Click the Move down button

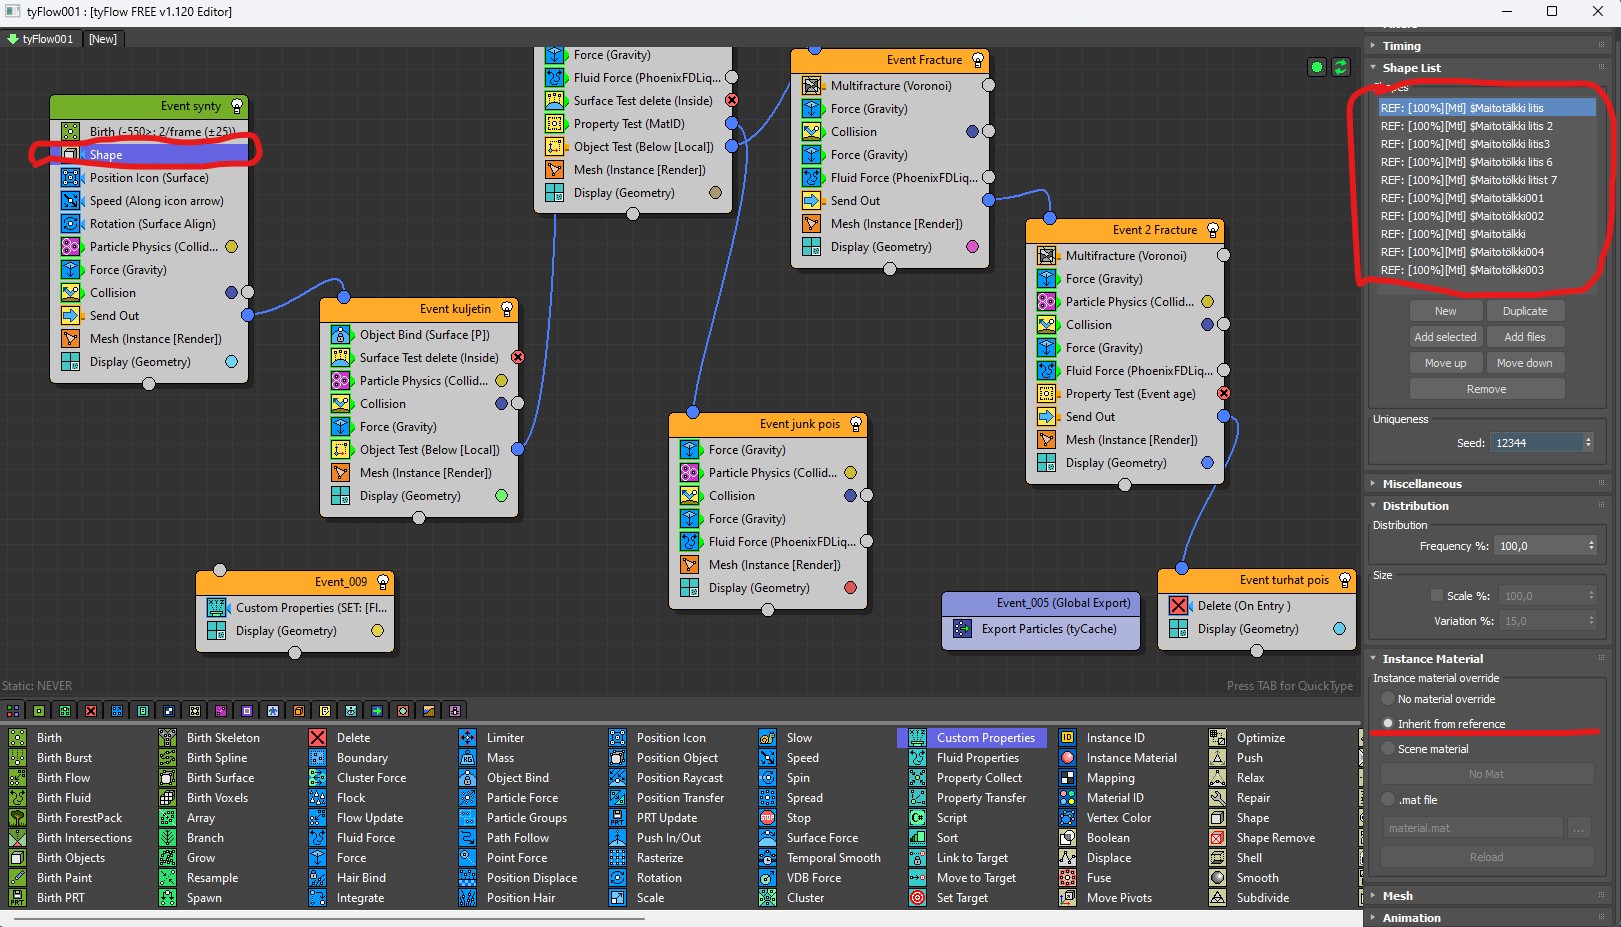(x=1525, y=363)
